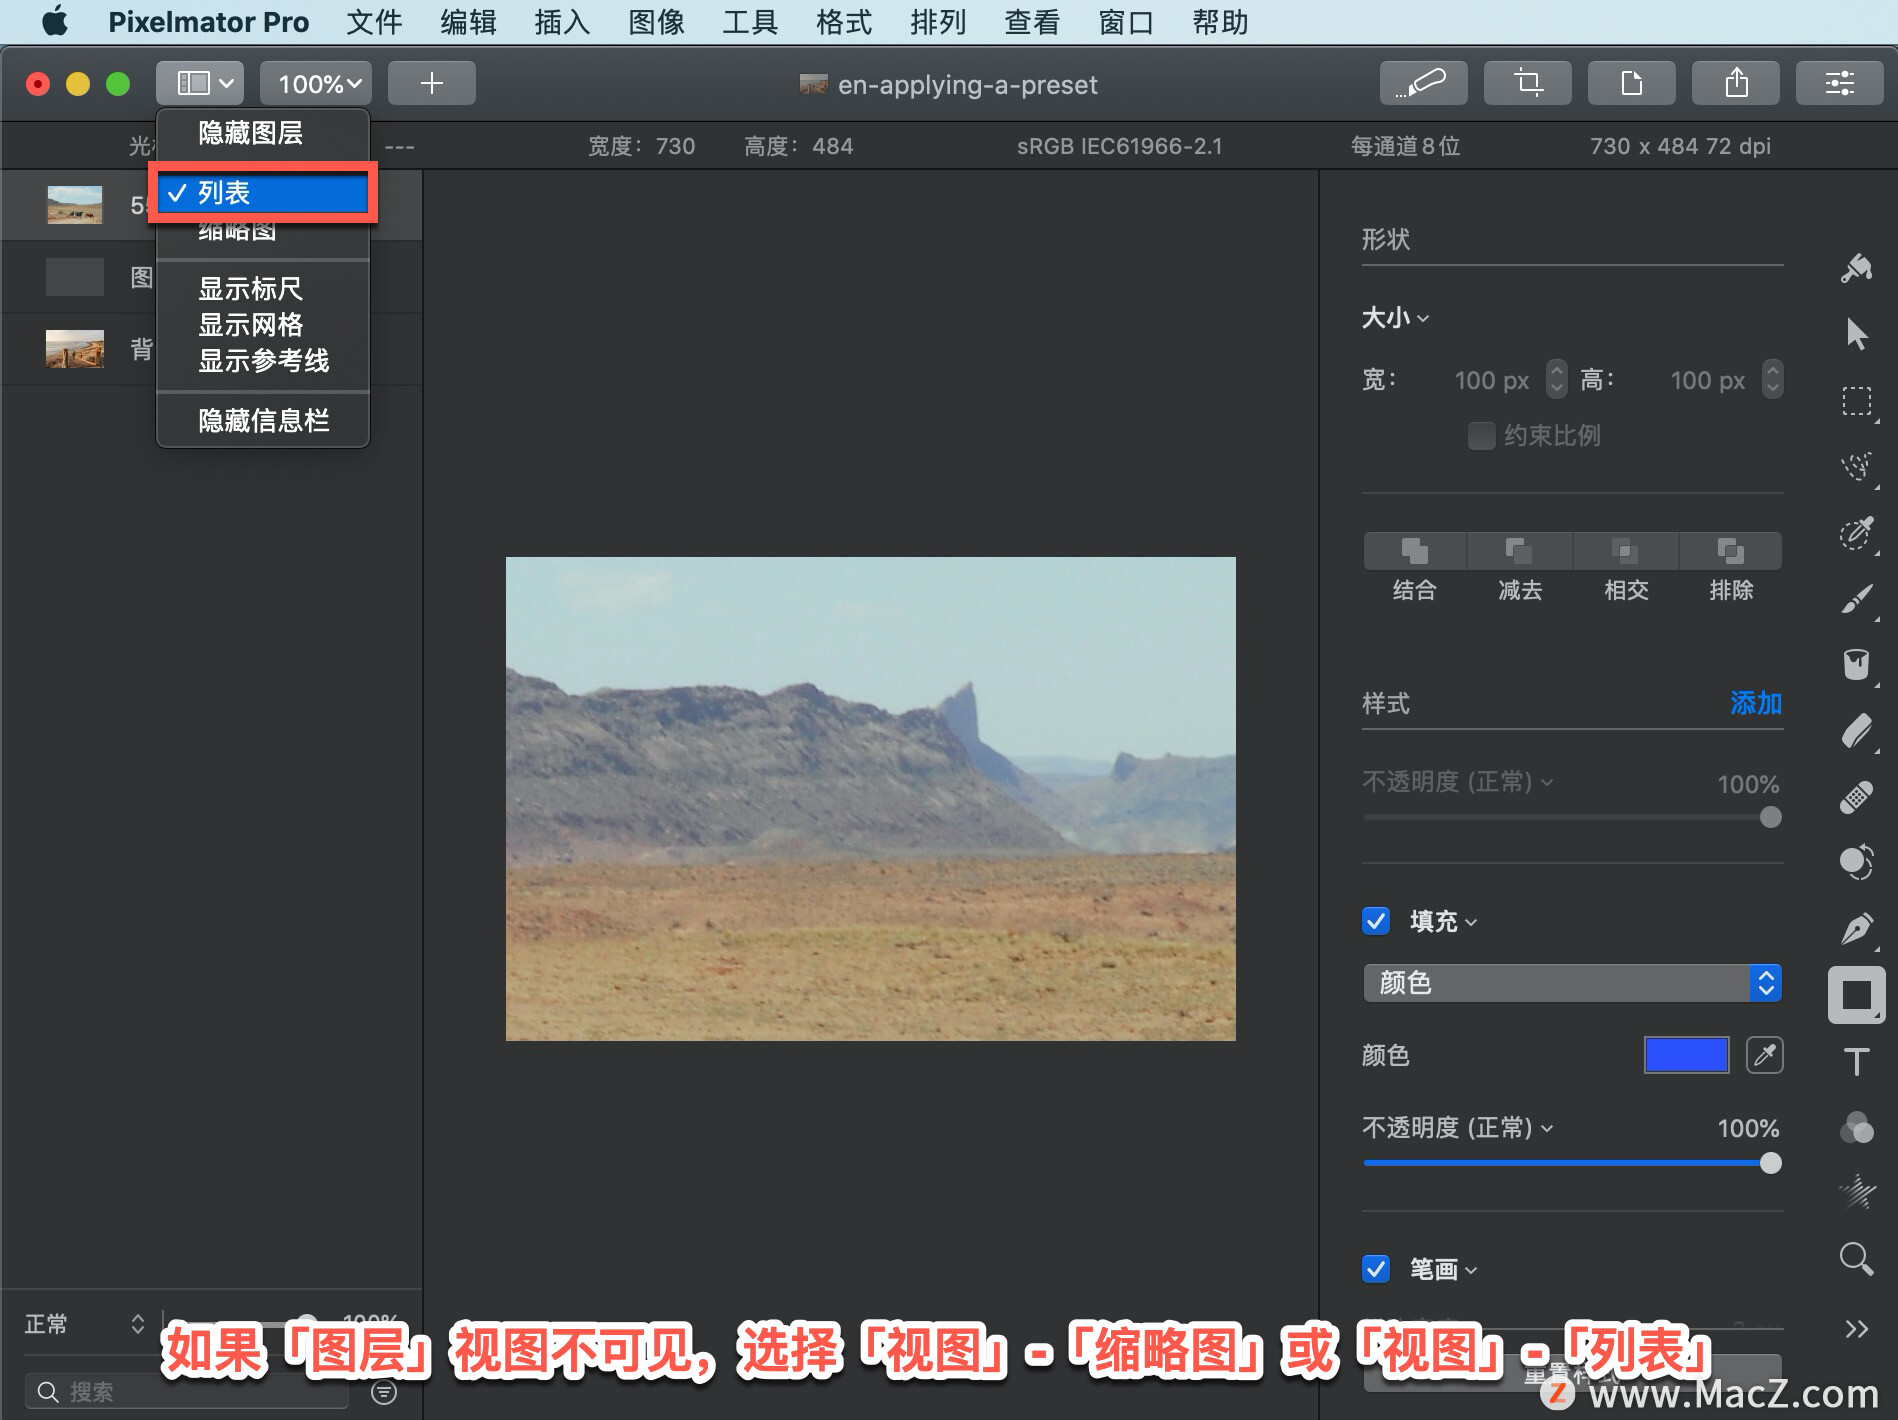1898x1420 pixels.
Task: Select the Crop button in toolbar
Action: click(1527, 83)
